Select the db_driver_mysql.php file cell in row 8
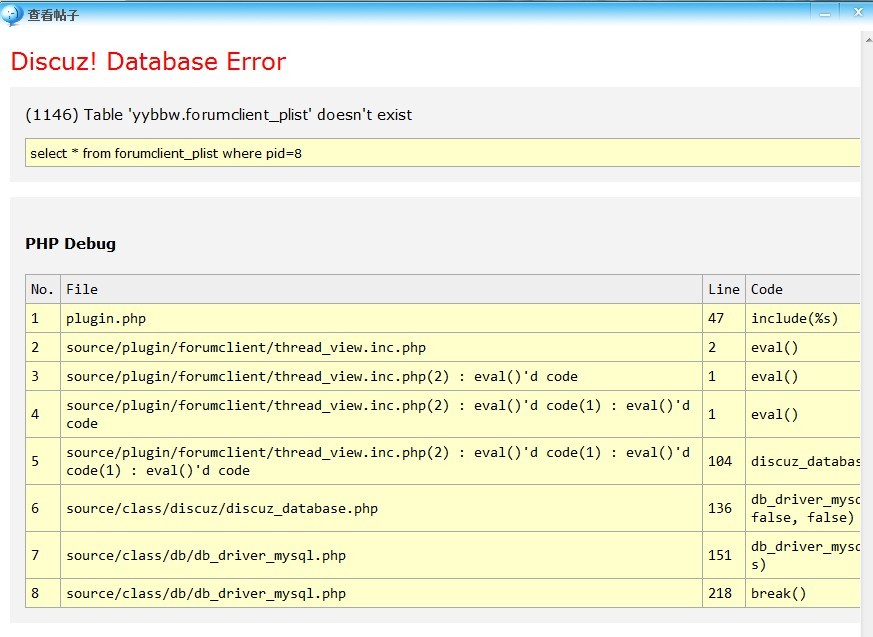Screen dimensions: 873x637 point(381,593)
